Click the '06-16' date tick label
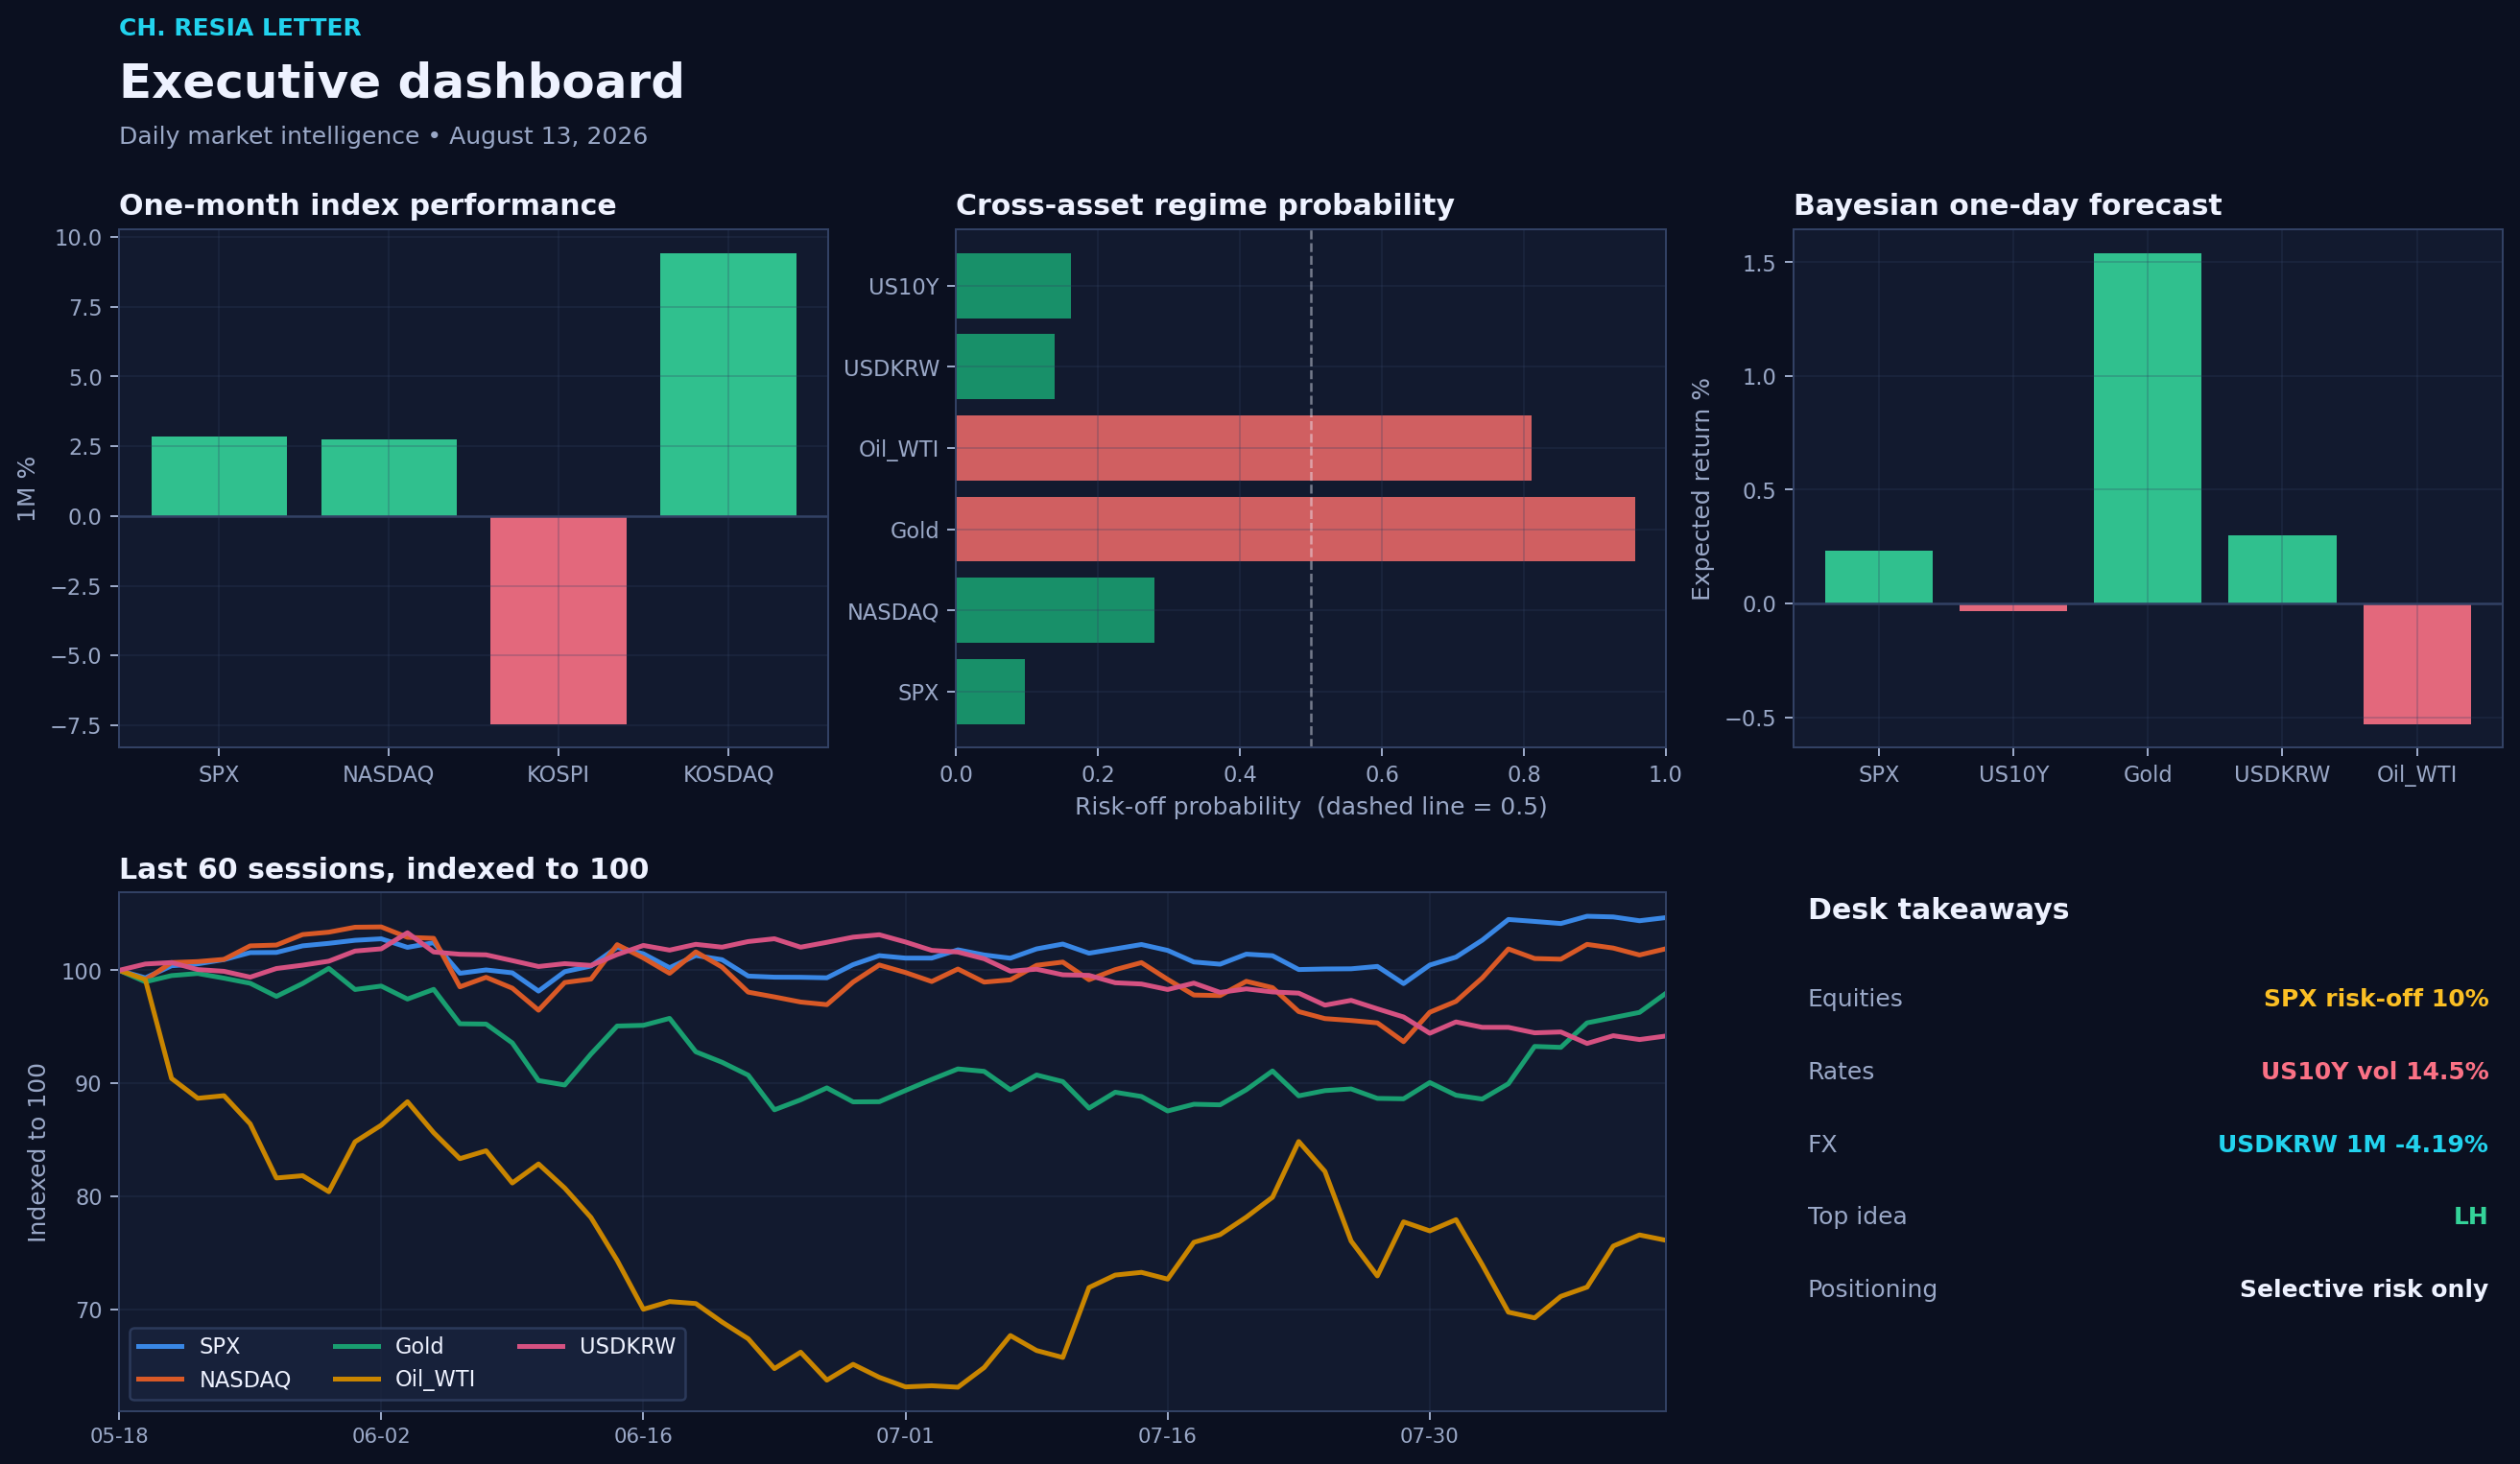 (643, 1436)
